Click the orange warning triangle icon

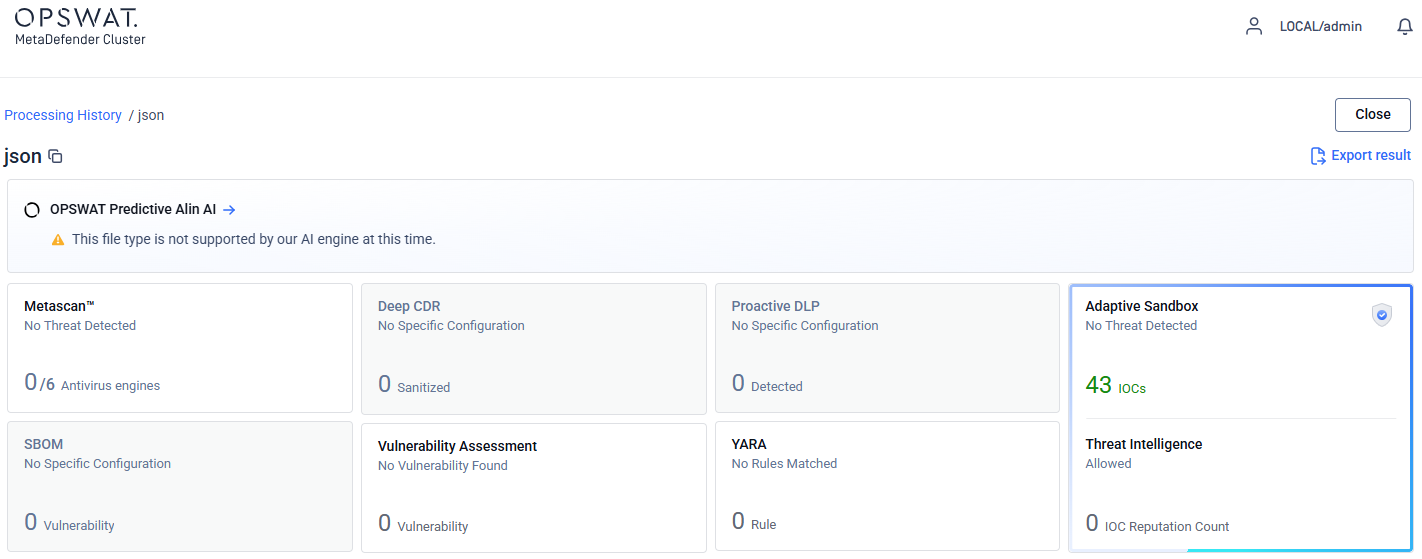[58, 240]
